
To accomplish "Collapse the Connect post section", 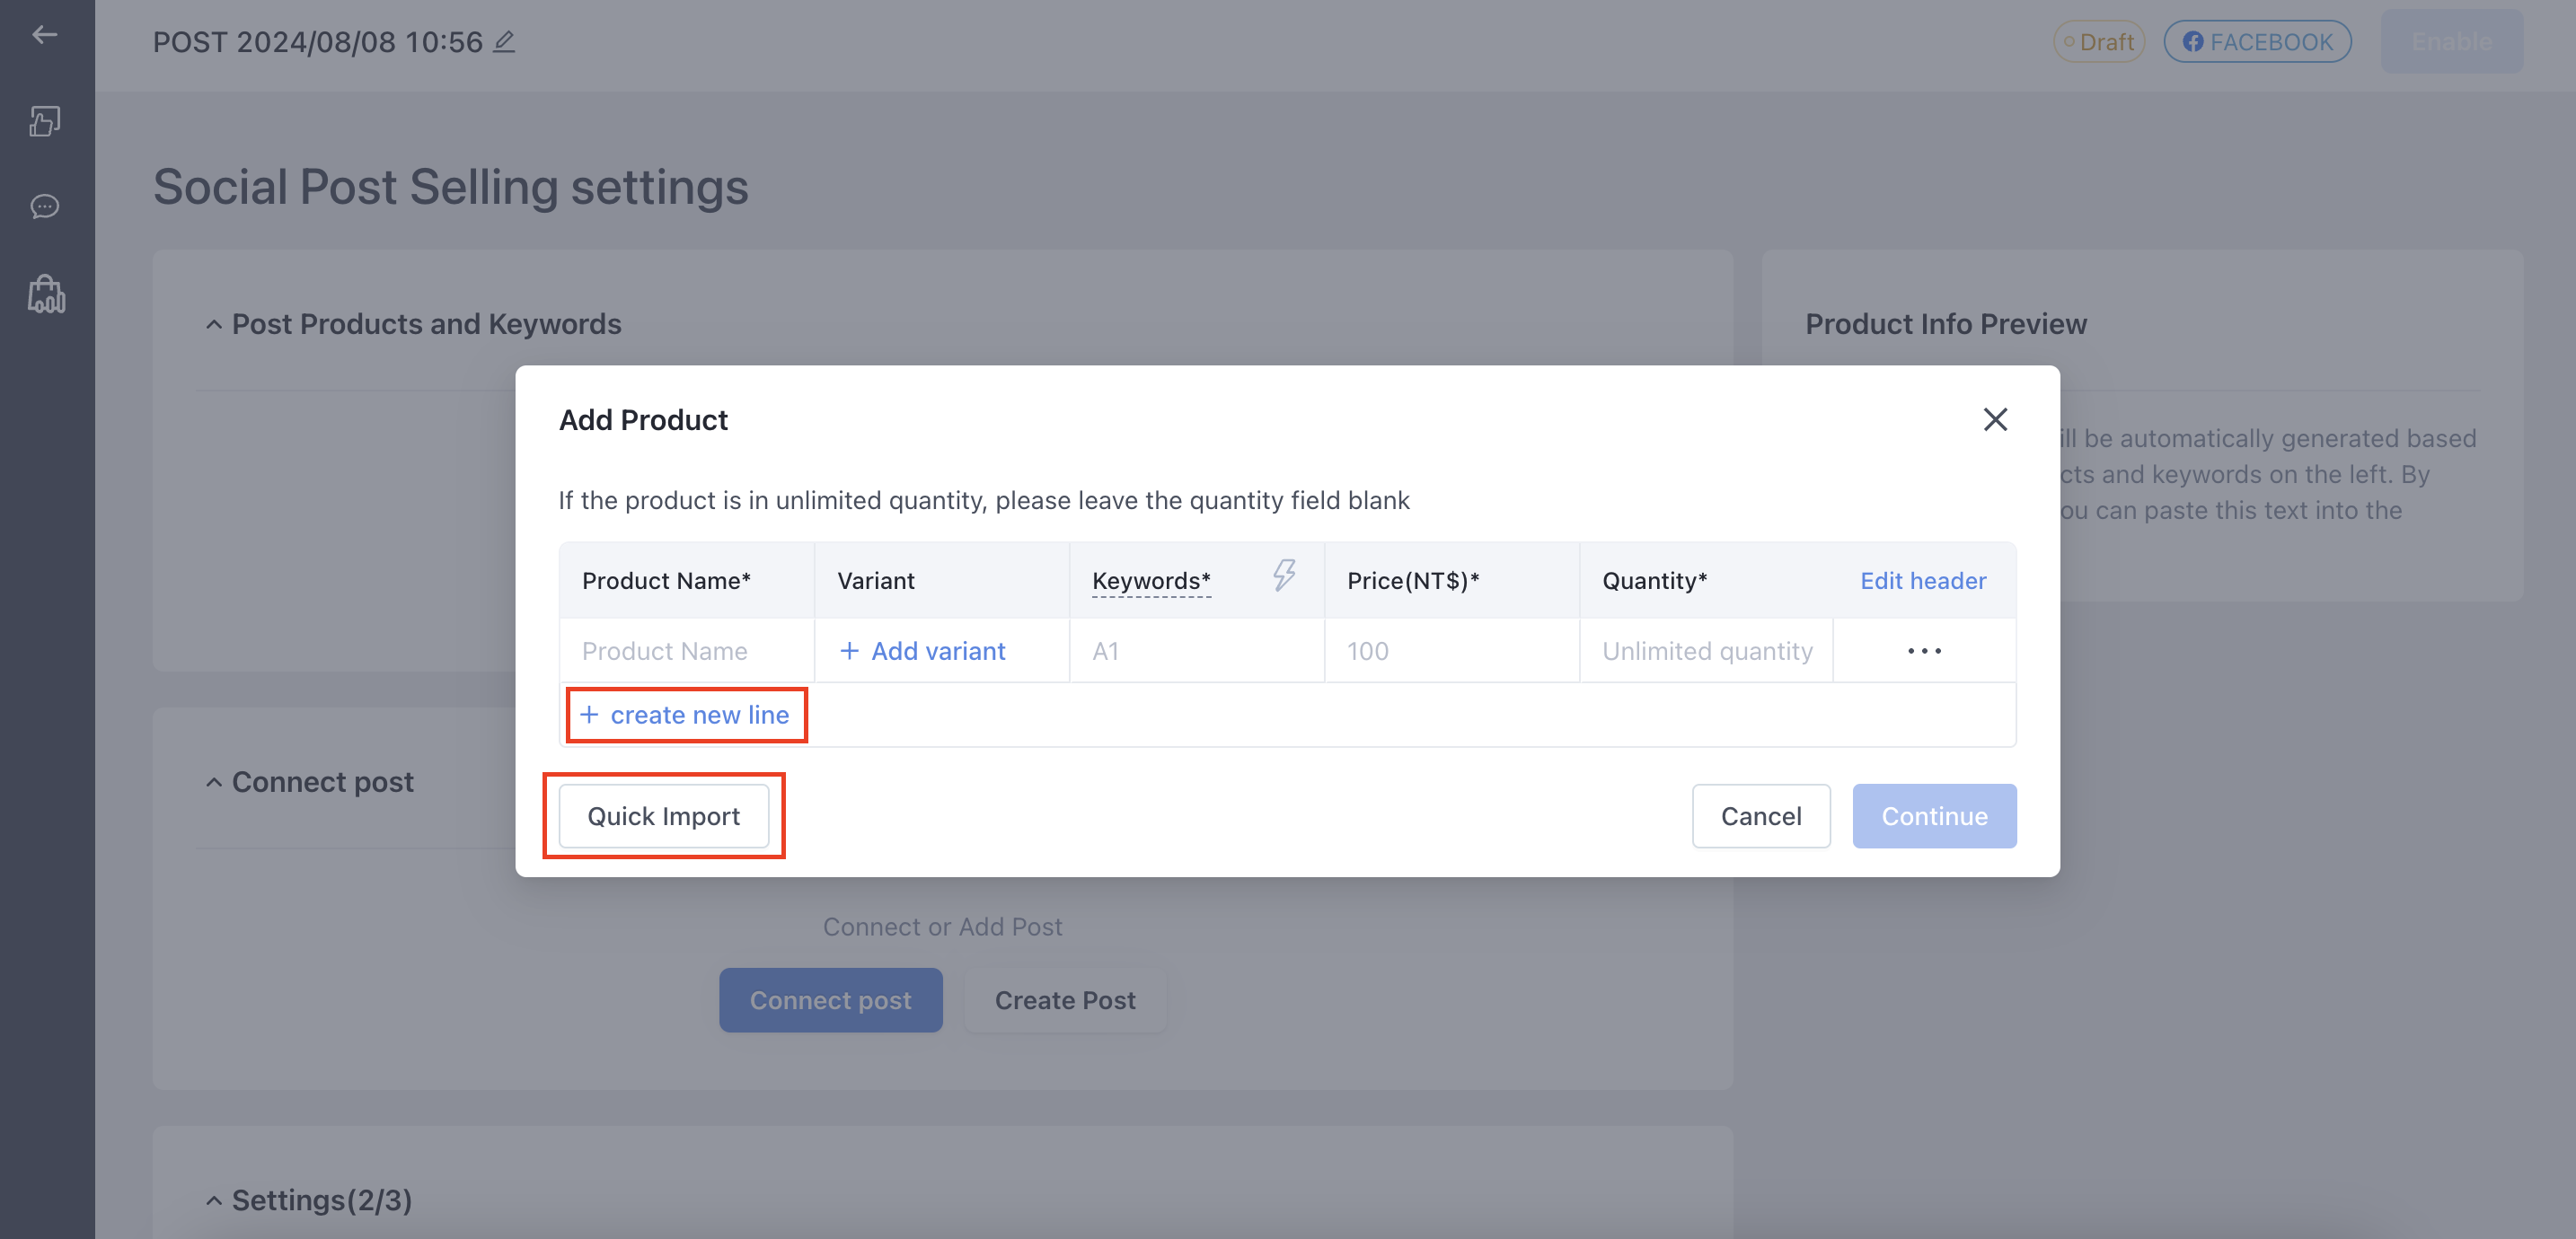I will click(213, 782).
